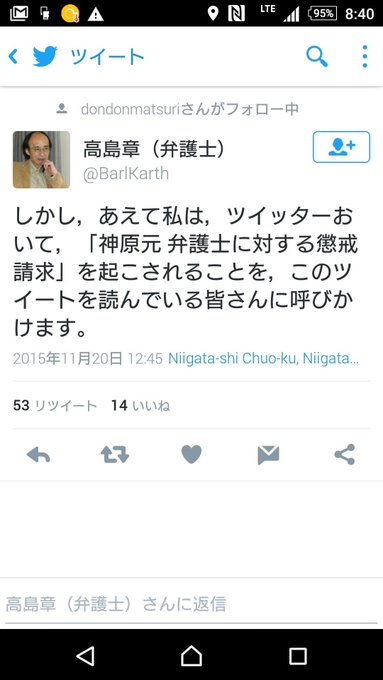Tap Android back navigation button
Screen dimensions: 383x680
pyautogui.click(x=85, y=656)
